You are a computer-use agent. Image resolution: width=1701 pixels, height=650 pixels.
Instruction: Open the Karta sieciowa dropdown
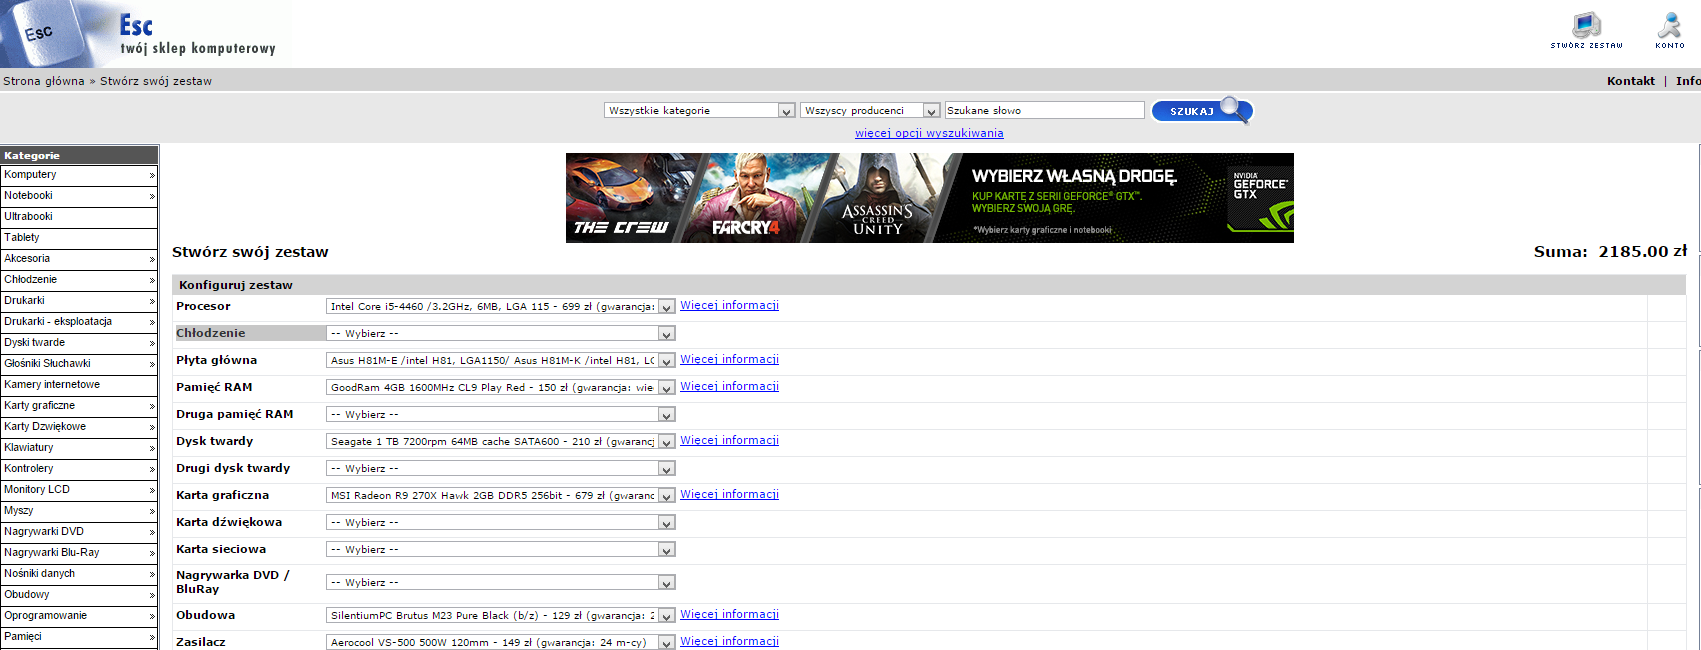[x=501, y=550]
